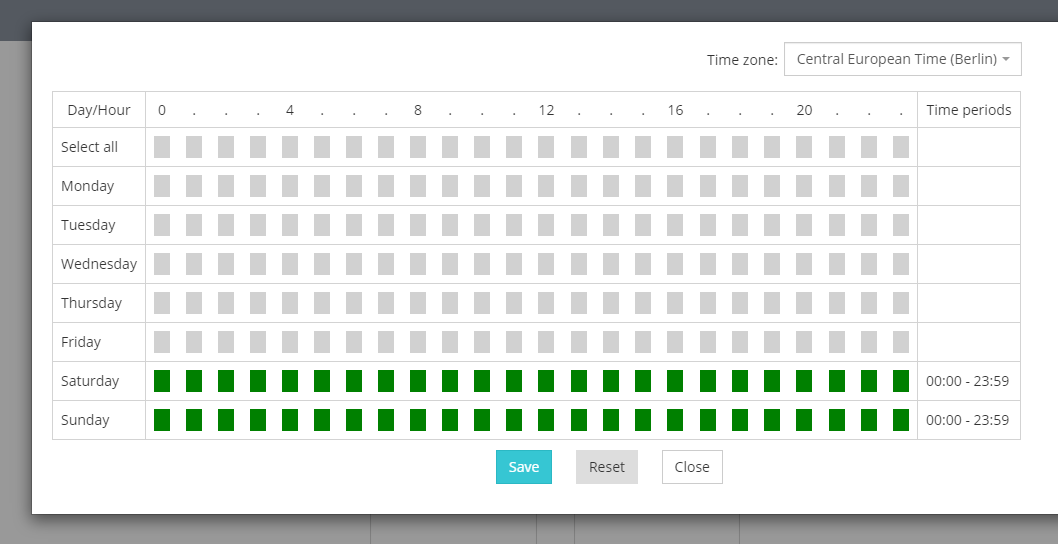Click the Time zone dropdown arrow
This screenshot has width=1058, height=544.
click(x=1006, y=59)
